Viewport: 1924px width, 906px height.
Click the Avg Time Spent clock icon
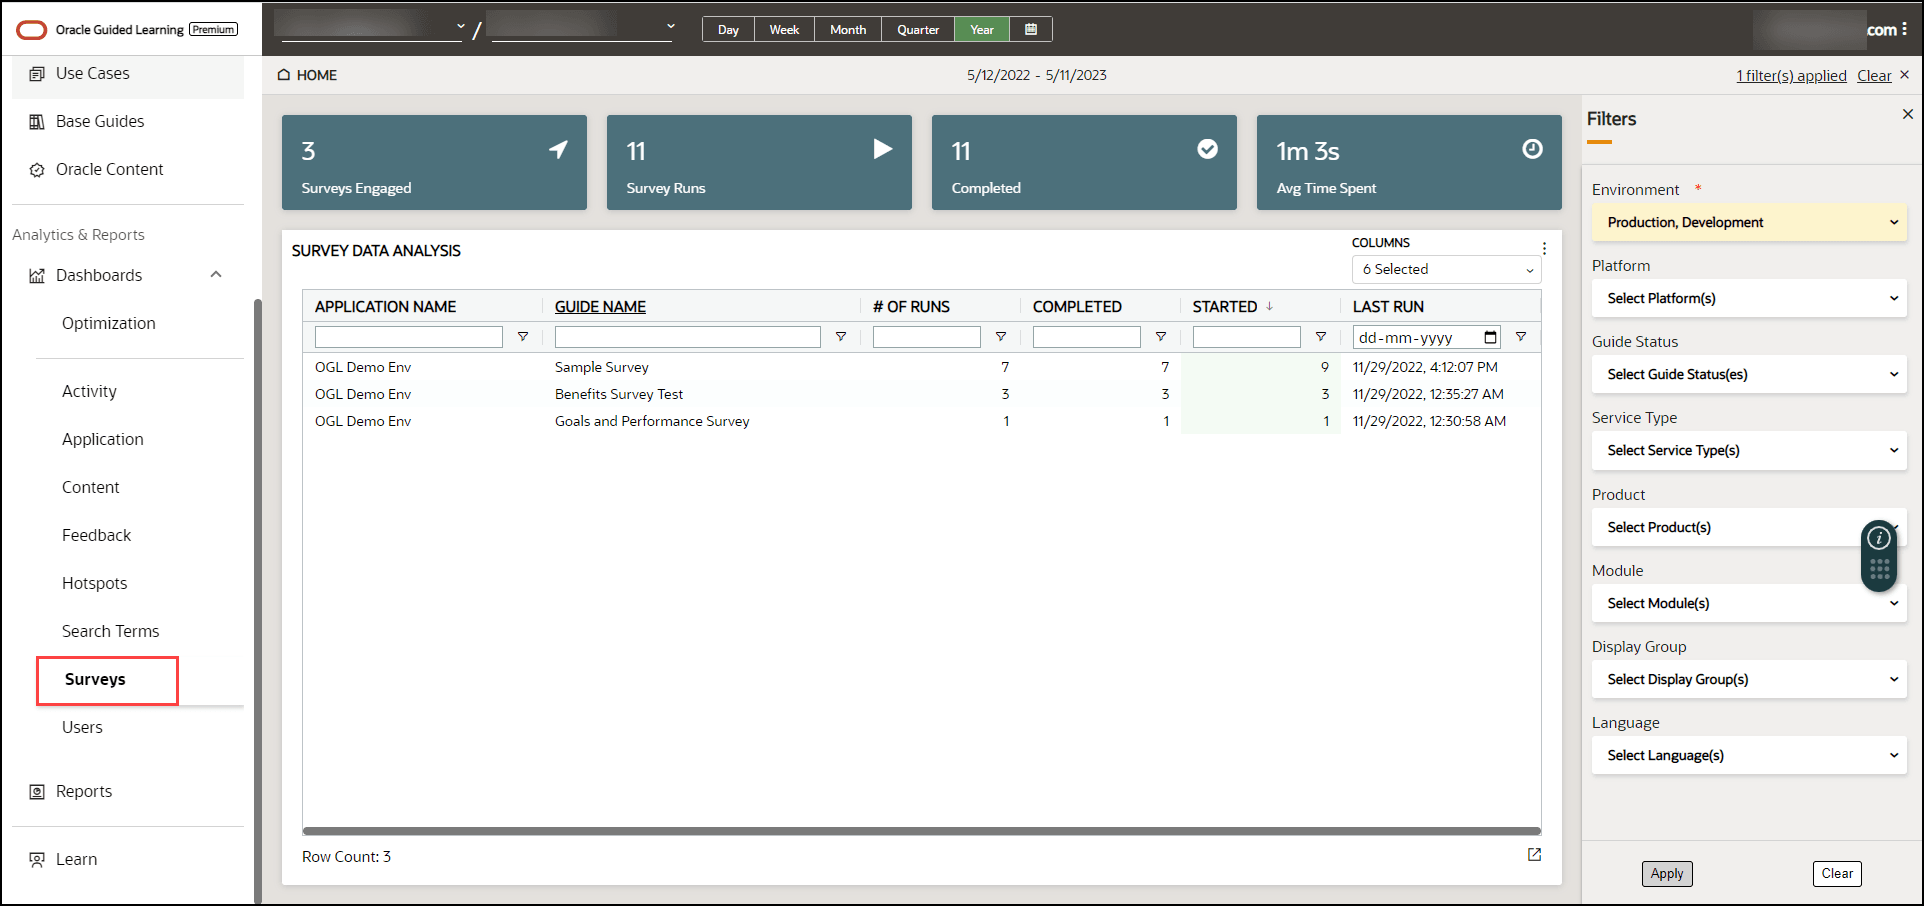point(1532,149)
